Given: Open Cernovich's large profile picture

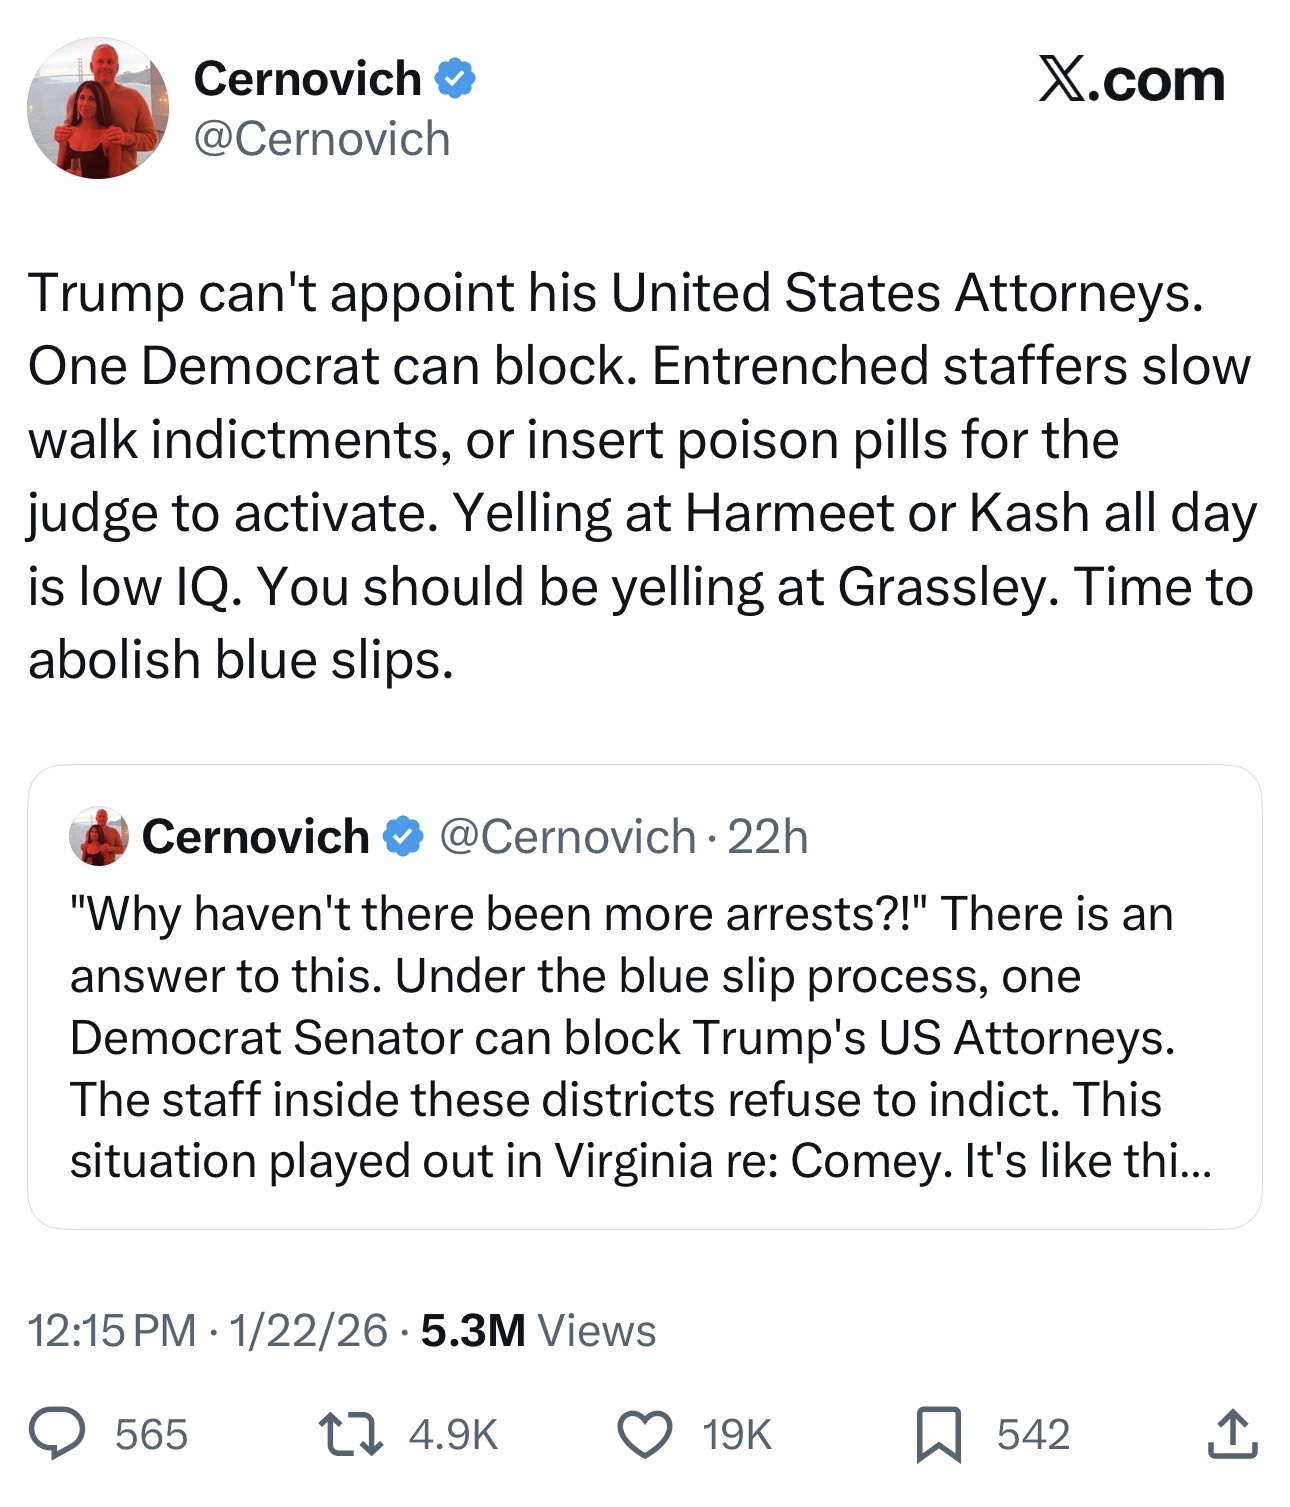Looking at the screenshot, I should click(98, 109).
